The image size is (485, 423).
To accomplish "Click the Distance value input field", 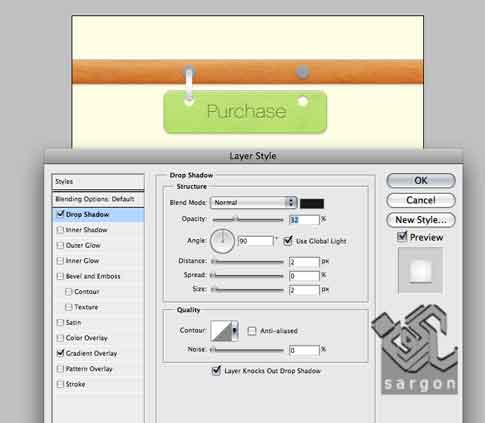I will pyautogui.click(x=304, y=262).
